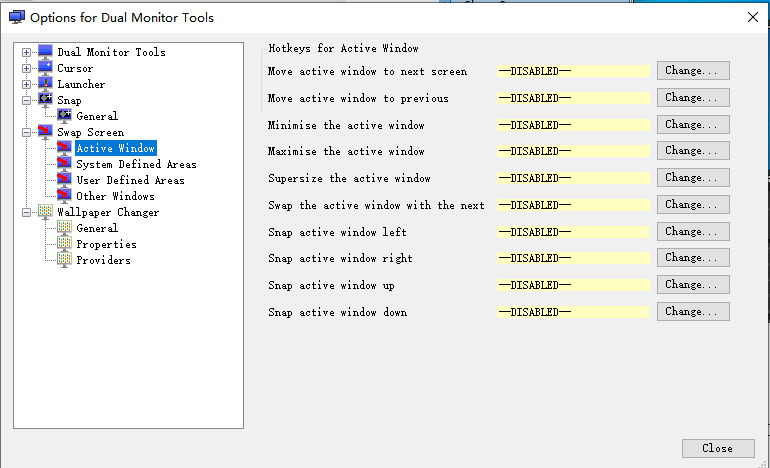Change hotkey for Supersize the active window
This screenshot has width=770, height=468.
pos(693,178)
